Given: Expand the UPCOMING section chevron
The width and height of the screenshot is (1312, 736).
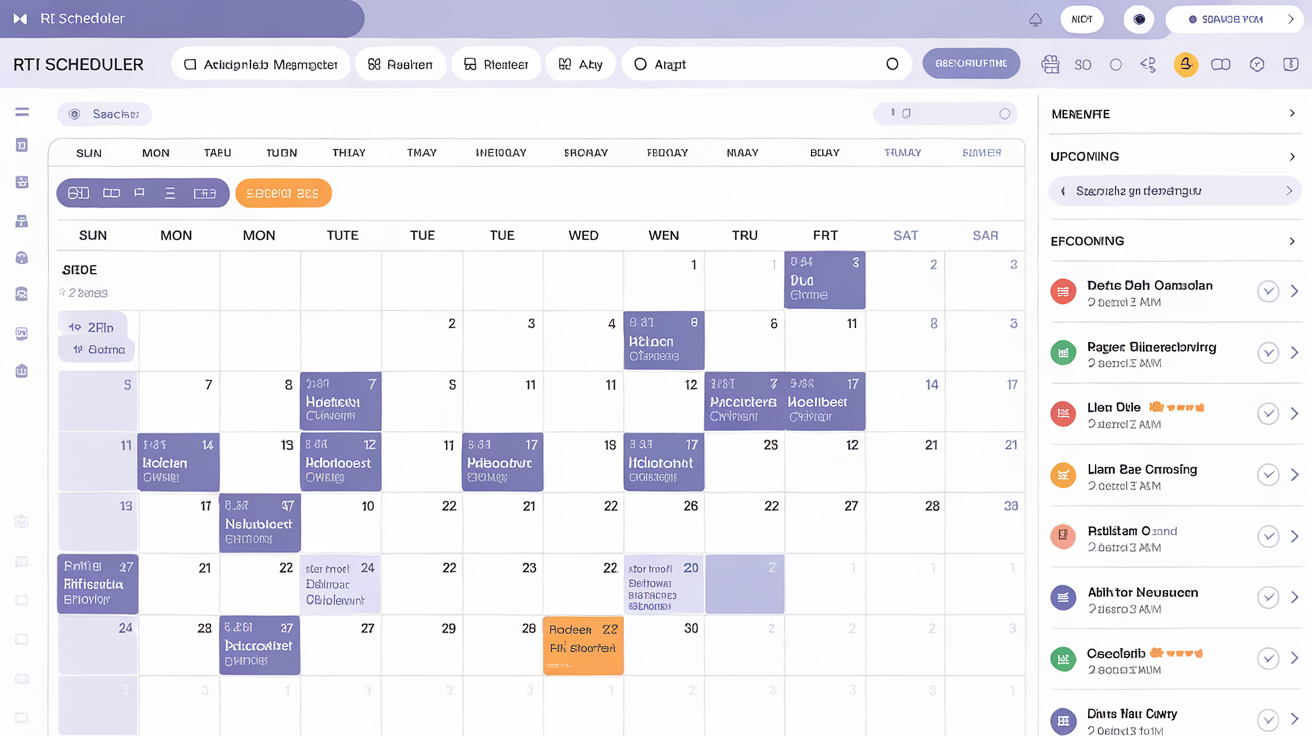Looking at the screenshot, I should pos(1292,157).
